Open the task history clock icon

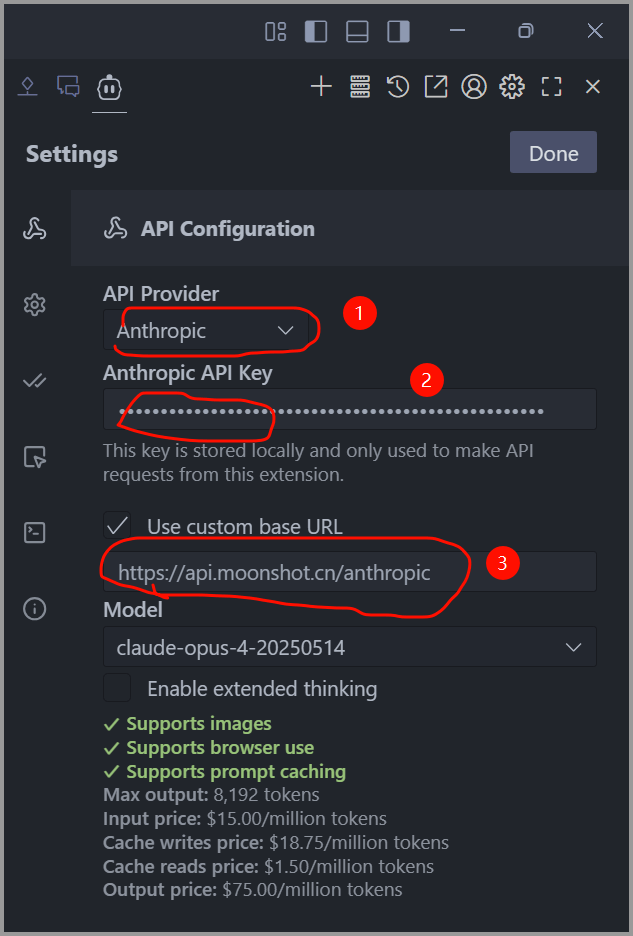tap(398, 87)
